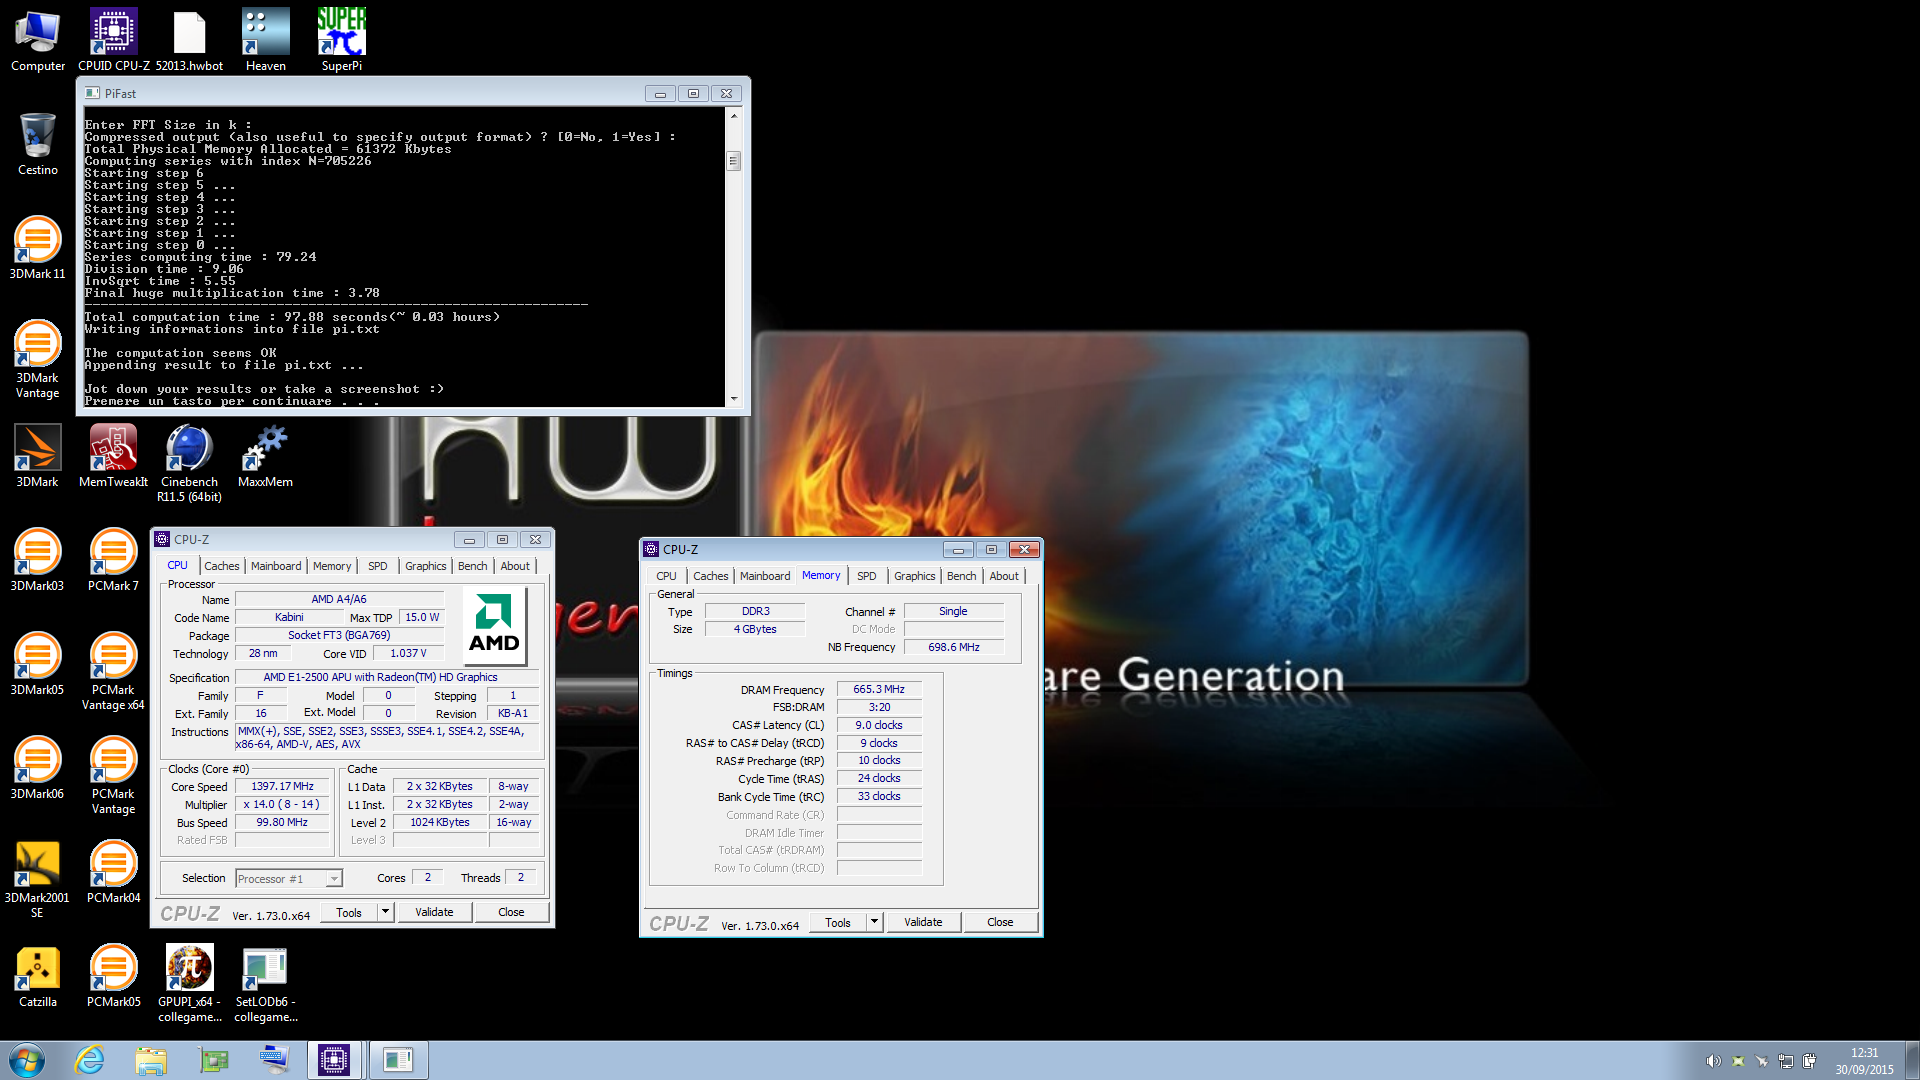The height and width of the screenshot is (1080, 1920).
Task: Open PCMark Vantage x64 shortcut
Action: coord(114,671)
